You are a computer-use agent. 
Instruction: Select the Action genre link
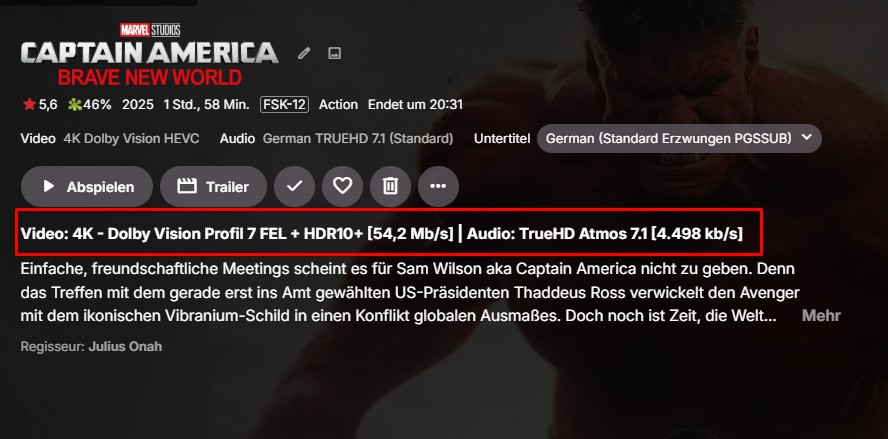tap(338, 105)
